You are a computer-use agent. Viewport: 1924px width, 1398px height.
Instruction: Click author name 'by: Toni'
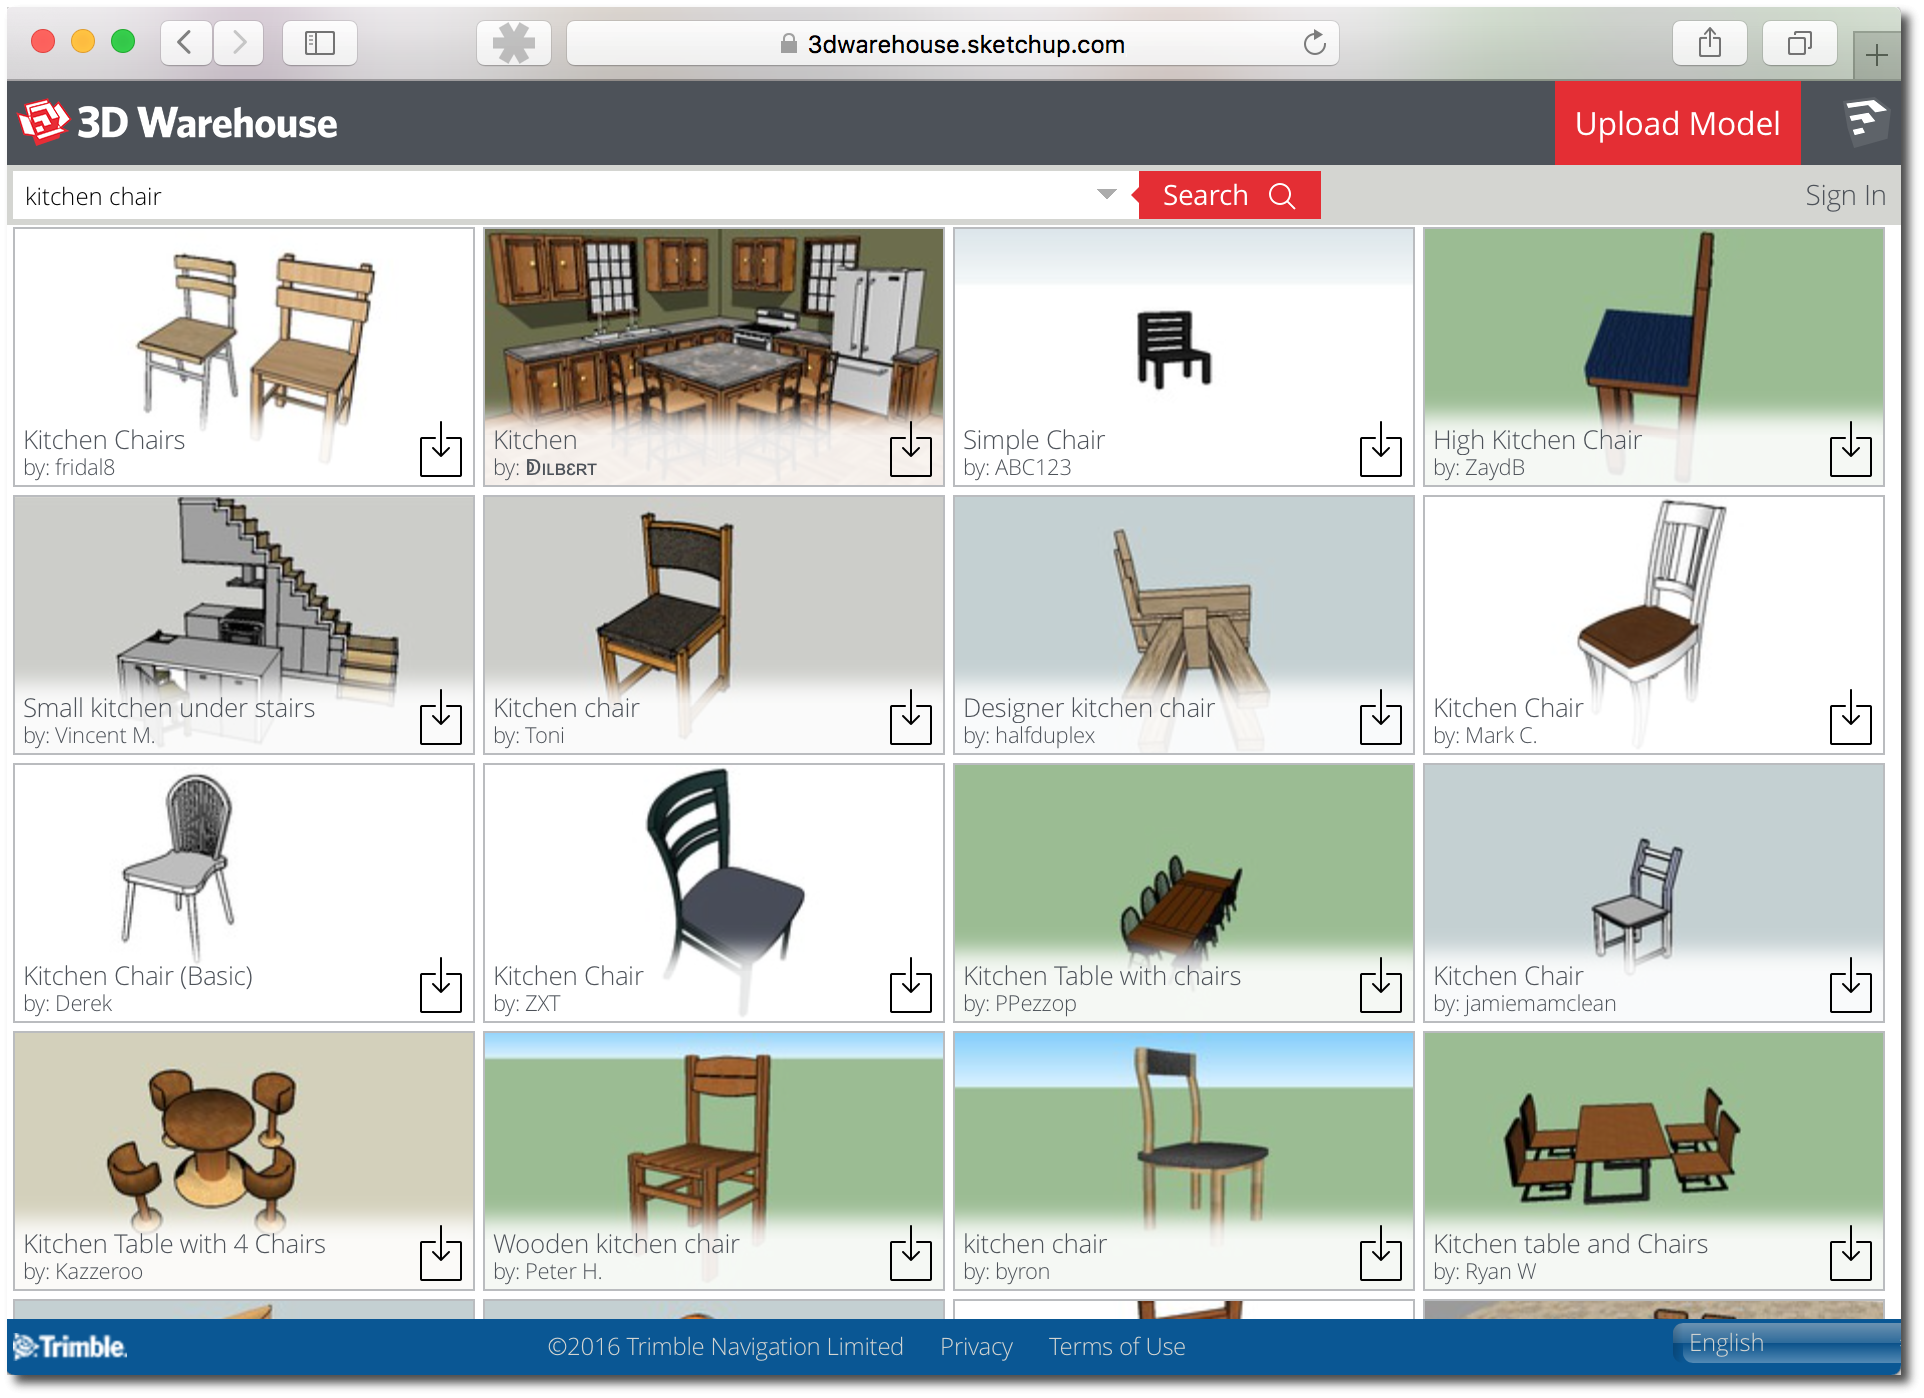pyautogui.click(x=529, y=736)
